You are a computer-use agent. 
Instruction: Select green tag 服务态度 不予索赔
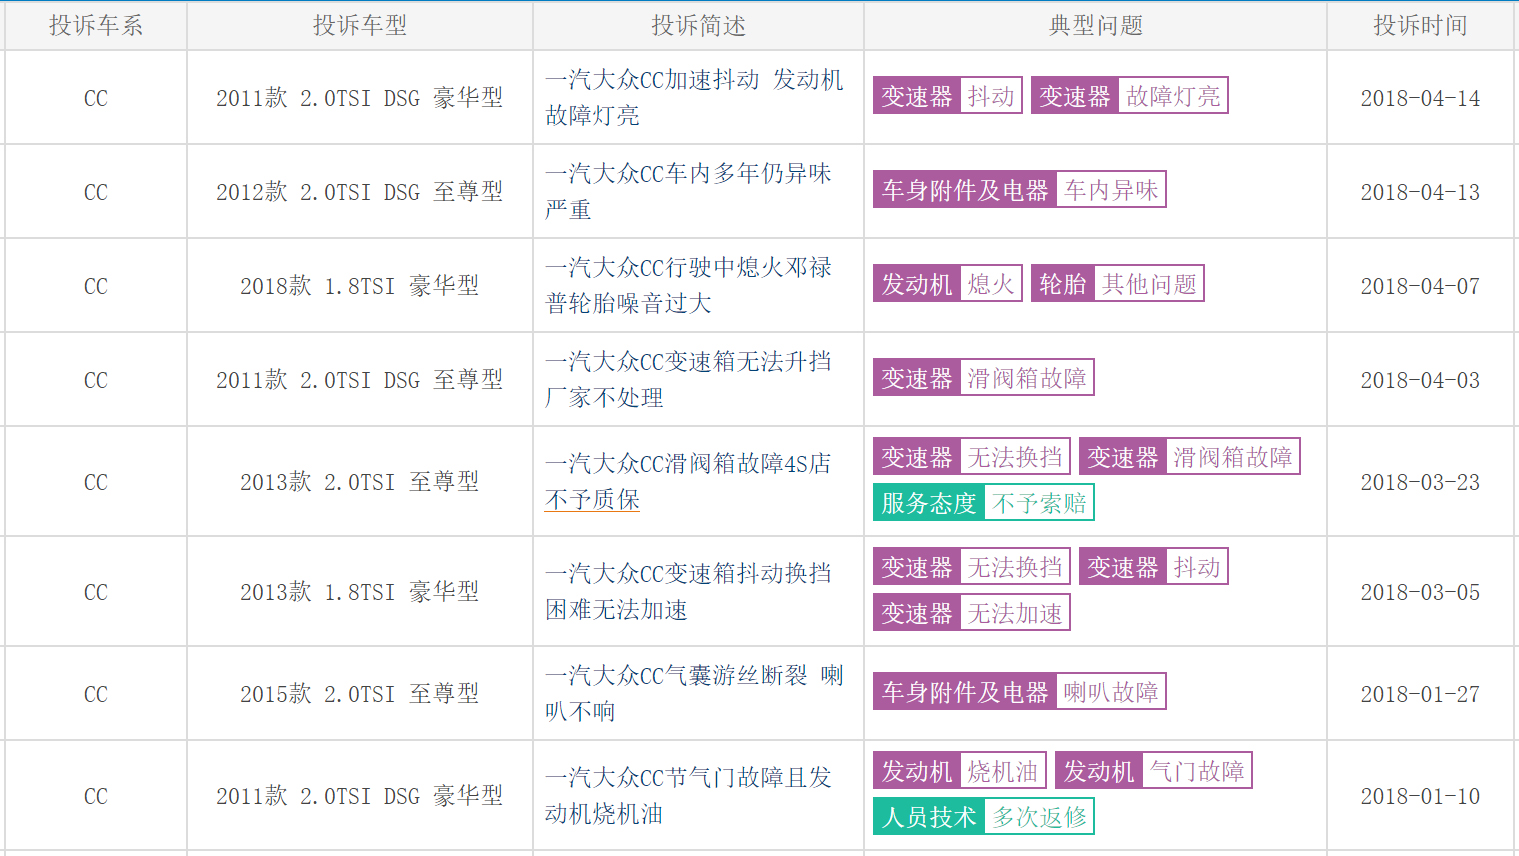pos(984,503)
